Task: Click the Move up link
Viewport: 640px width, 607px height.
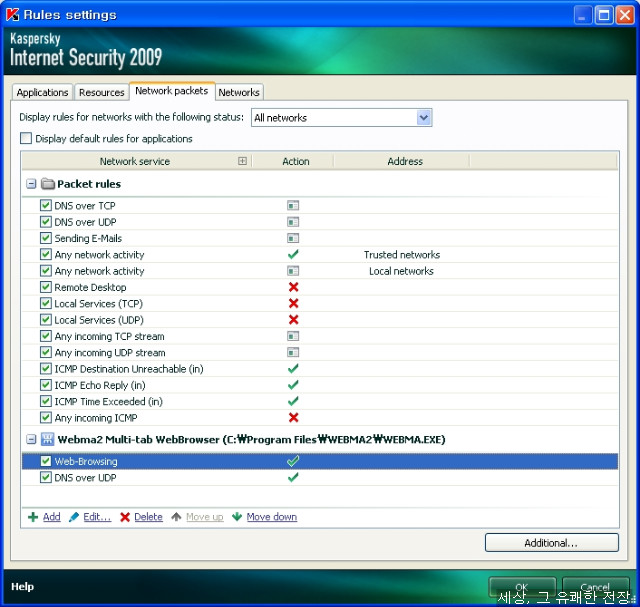Action: pos(205,517)
